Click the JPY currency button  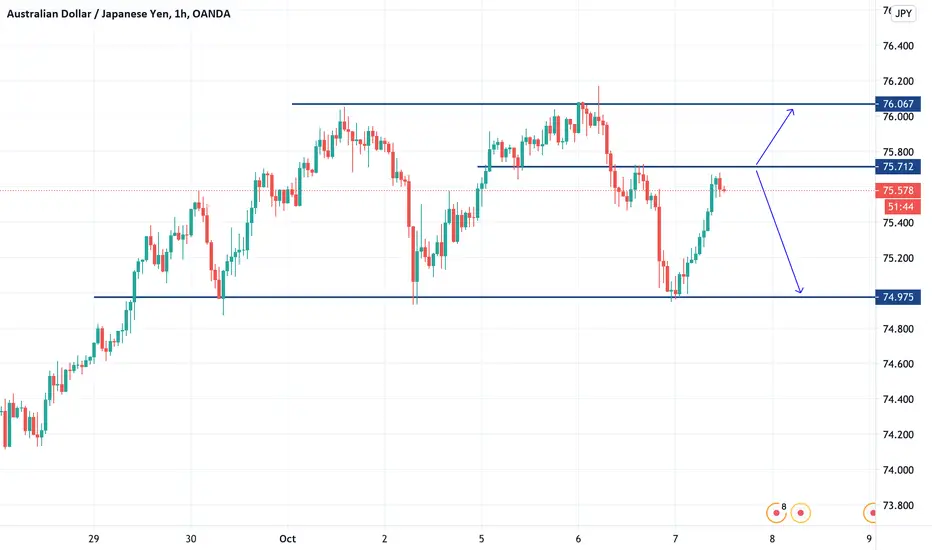click(903, 13)
